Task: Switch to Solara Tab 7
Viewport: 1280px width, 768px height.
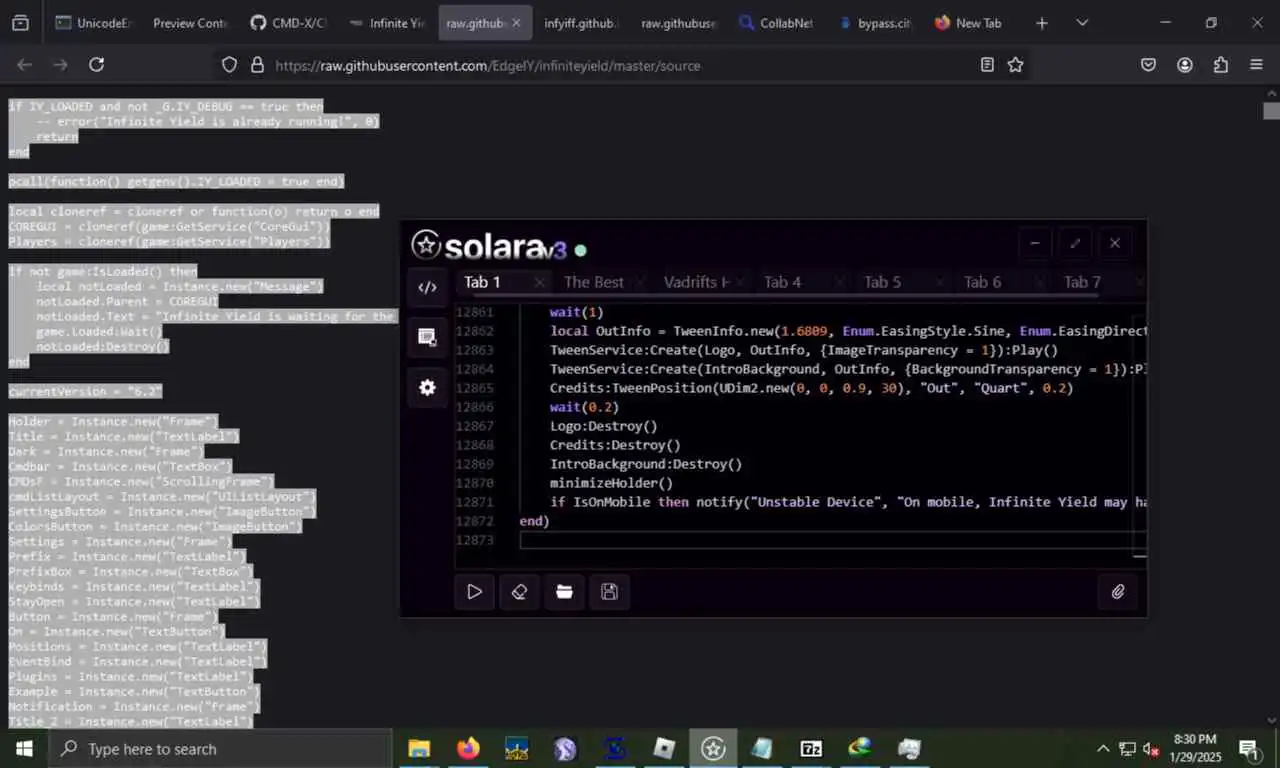Action: 1082,282
